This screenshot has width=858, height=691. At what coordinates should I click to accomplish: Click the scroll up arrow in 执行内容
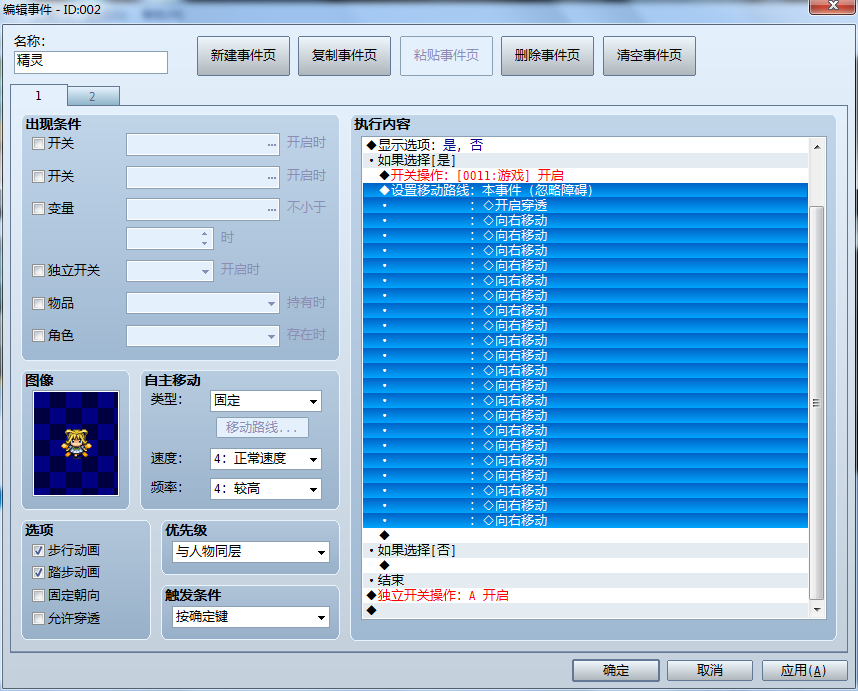point(816,147)
